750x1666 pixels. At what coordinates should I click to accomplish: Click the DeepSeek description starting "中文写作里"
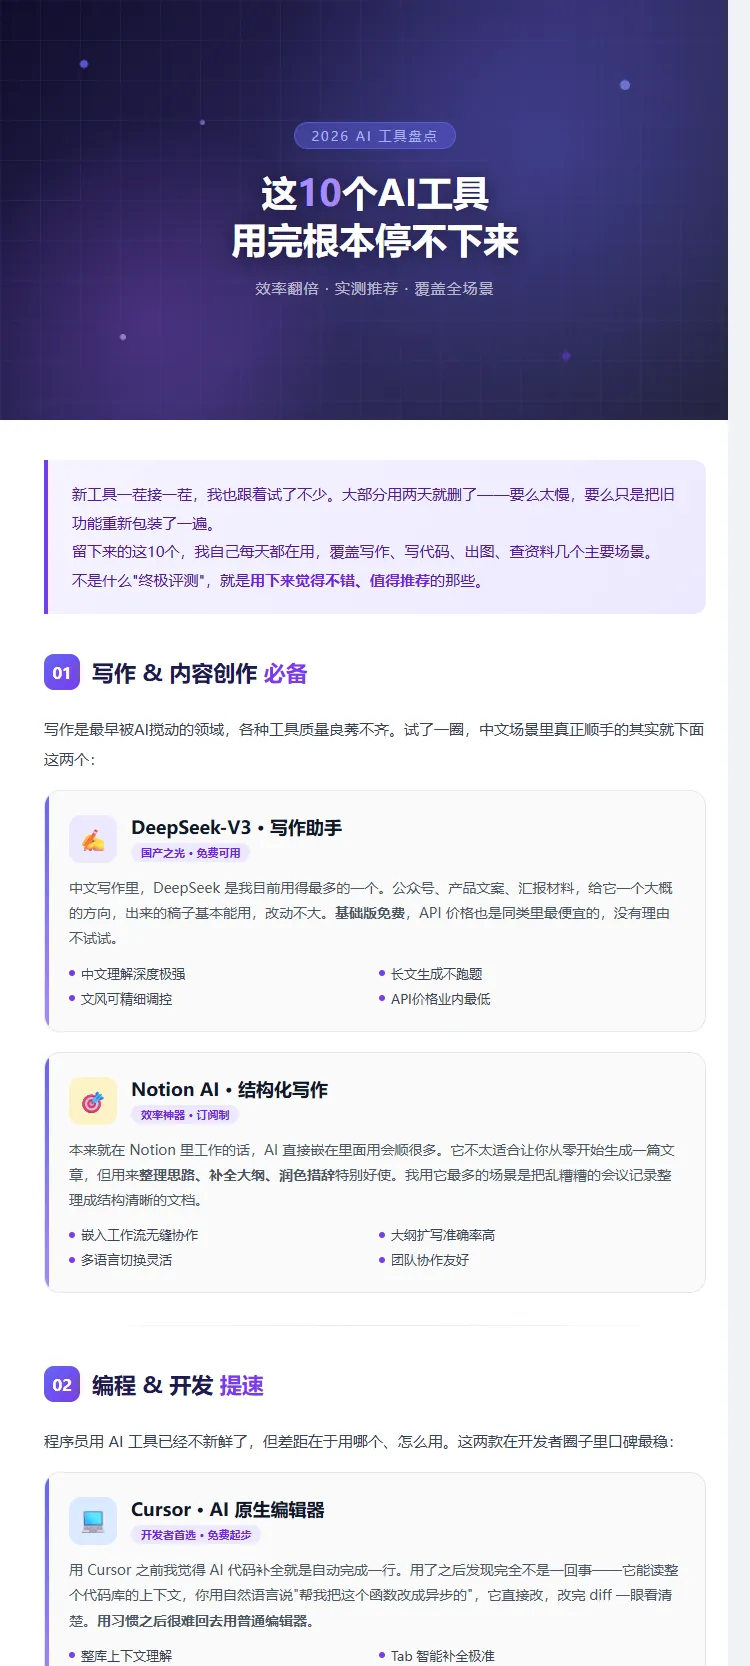click(371, 913)
